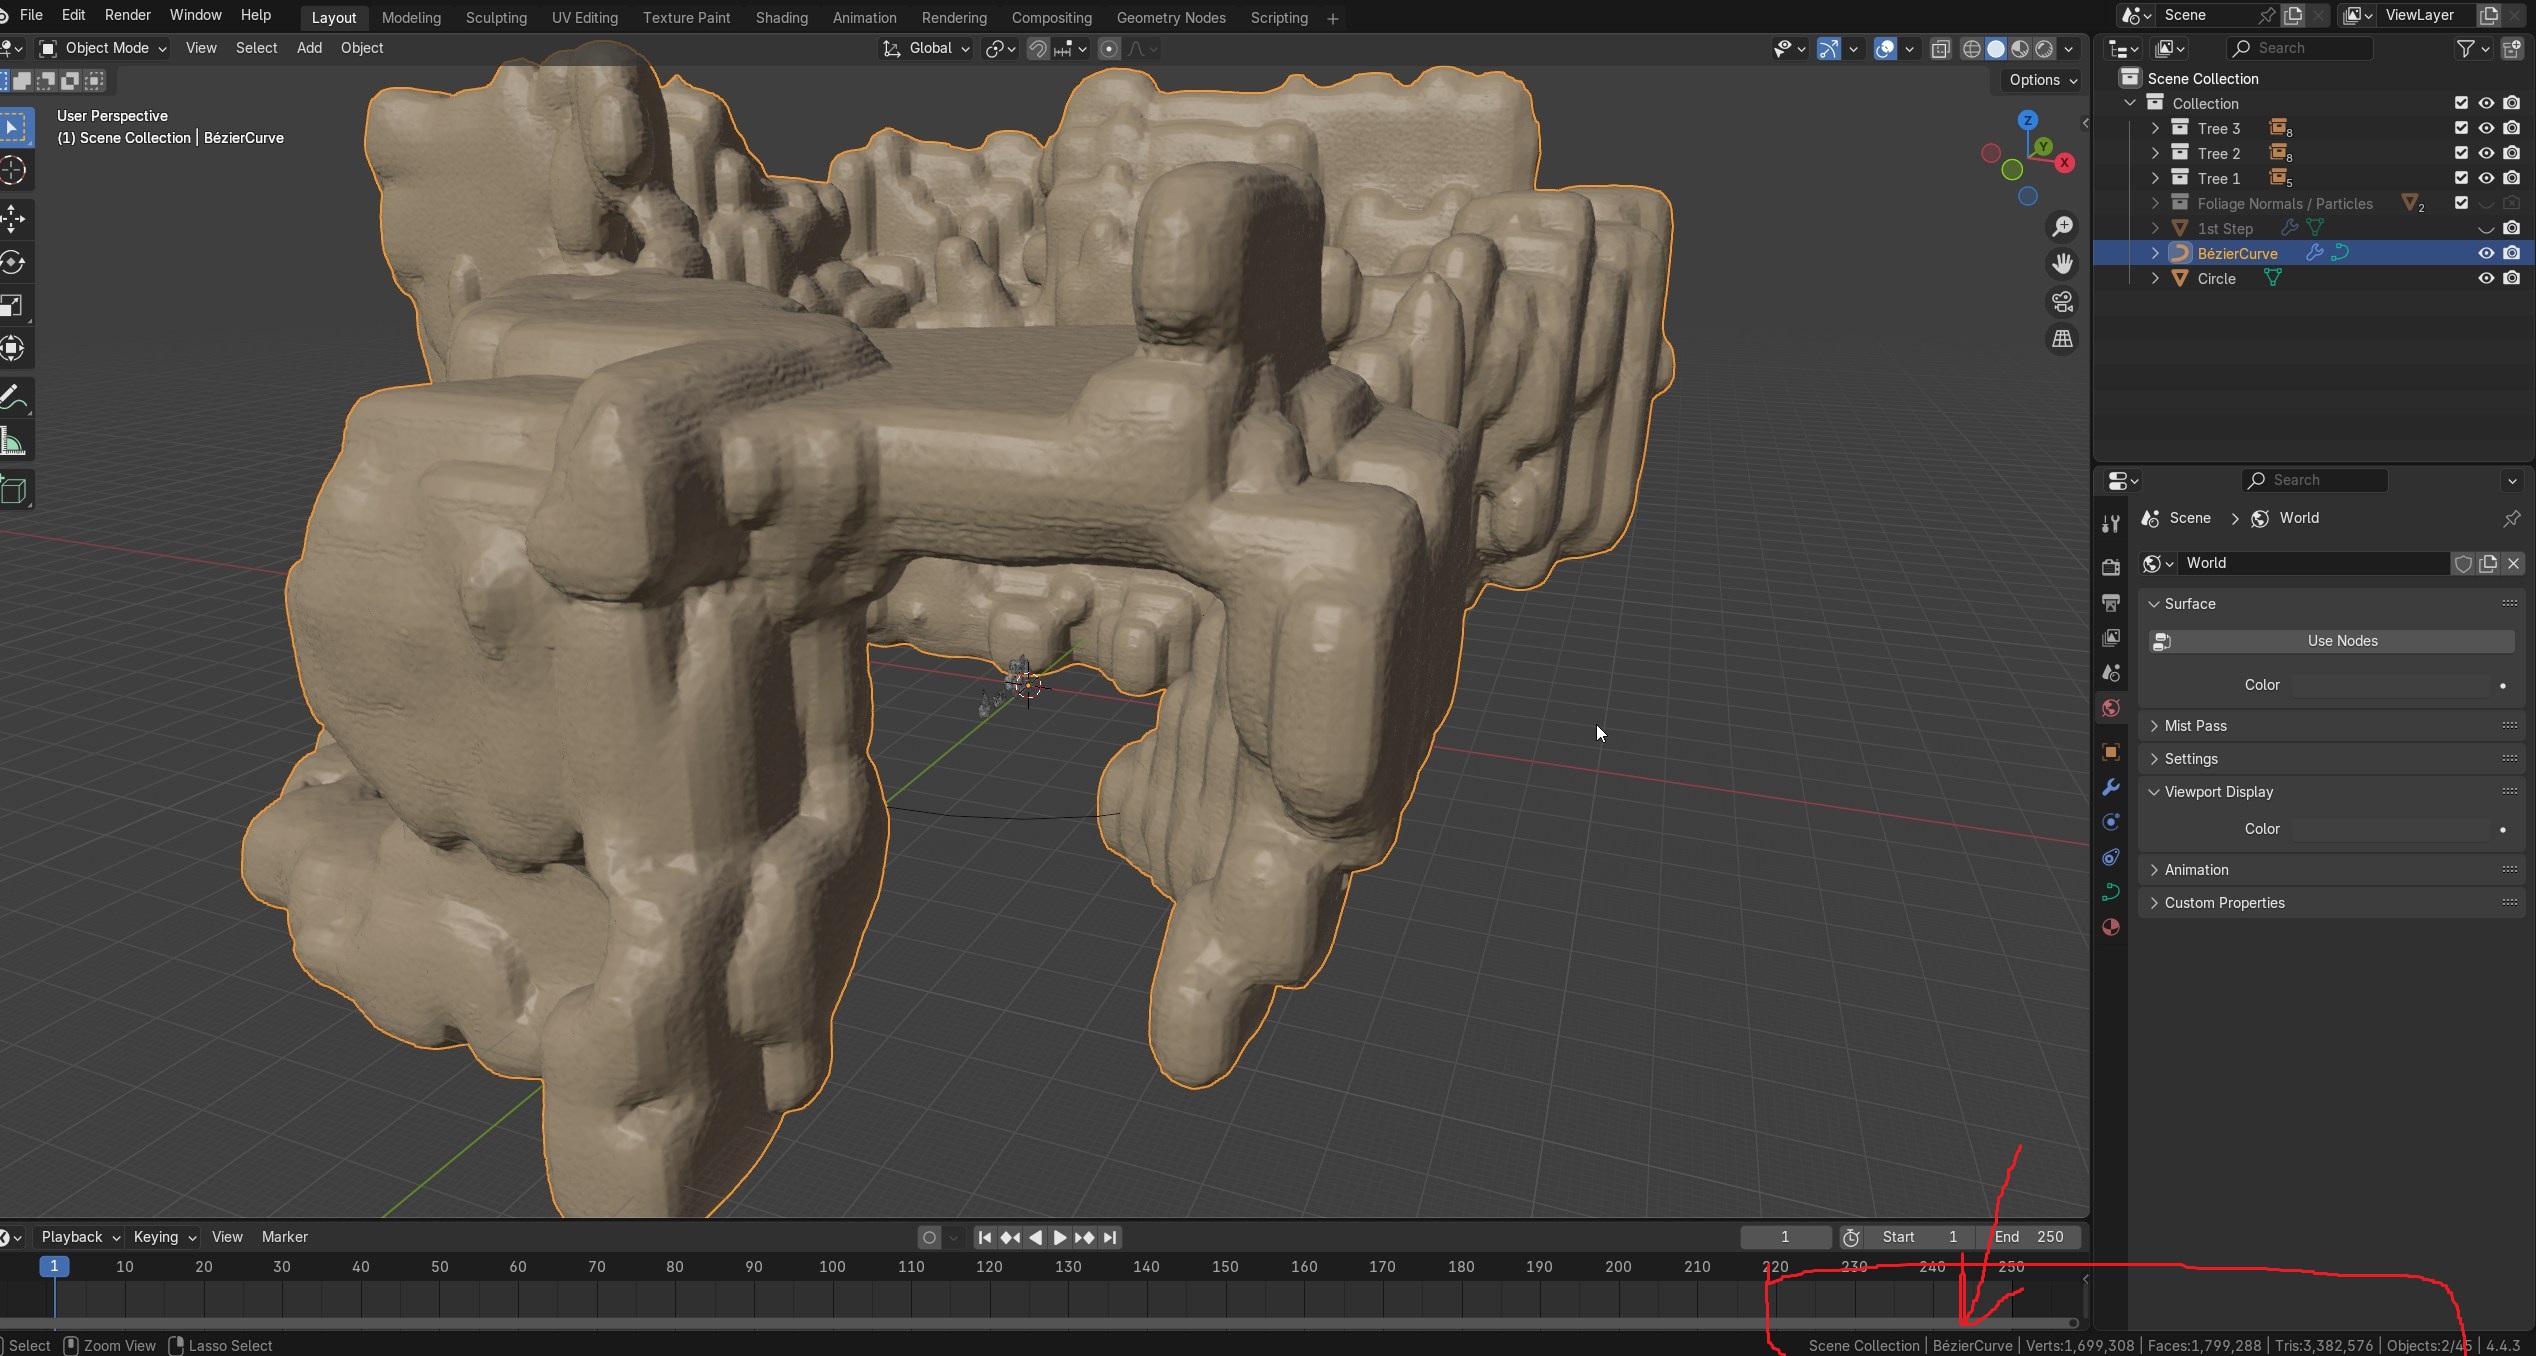Image resolution: width=2536 pixels, height=1356 pixels.
Task: Select the Annotate tool
Action: [x=13, y=398]
